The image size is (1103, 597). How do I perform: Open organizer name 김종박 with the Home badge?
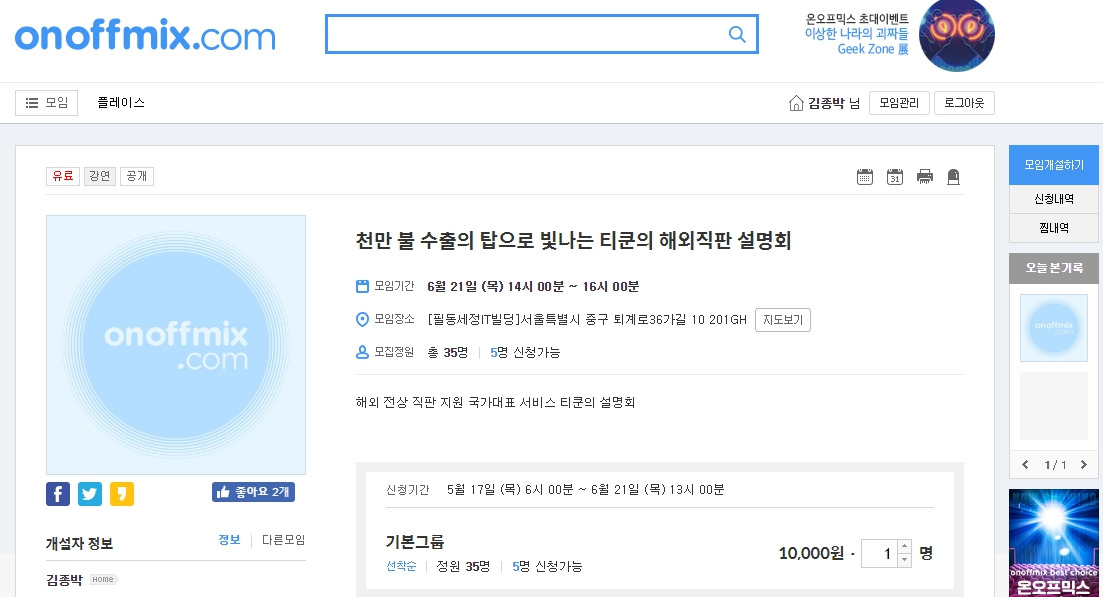64,580
